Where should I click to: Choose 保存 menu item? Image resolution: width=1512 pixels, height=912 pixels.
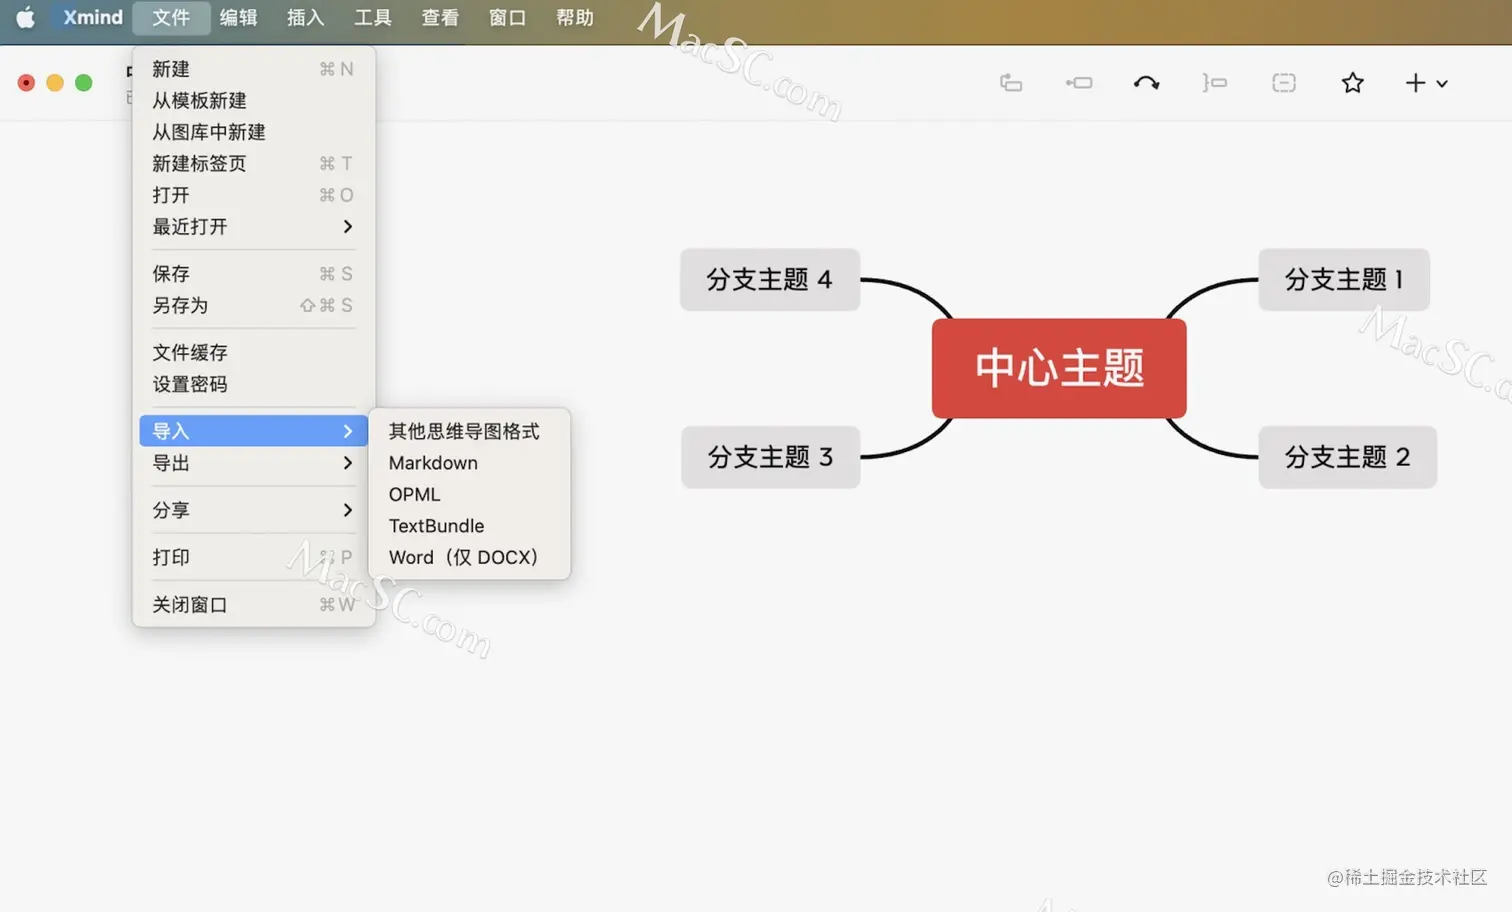click(x=253, y=273)
